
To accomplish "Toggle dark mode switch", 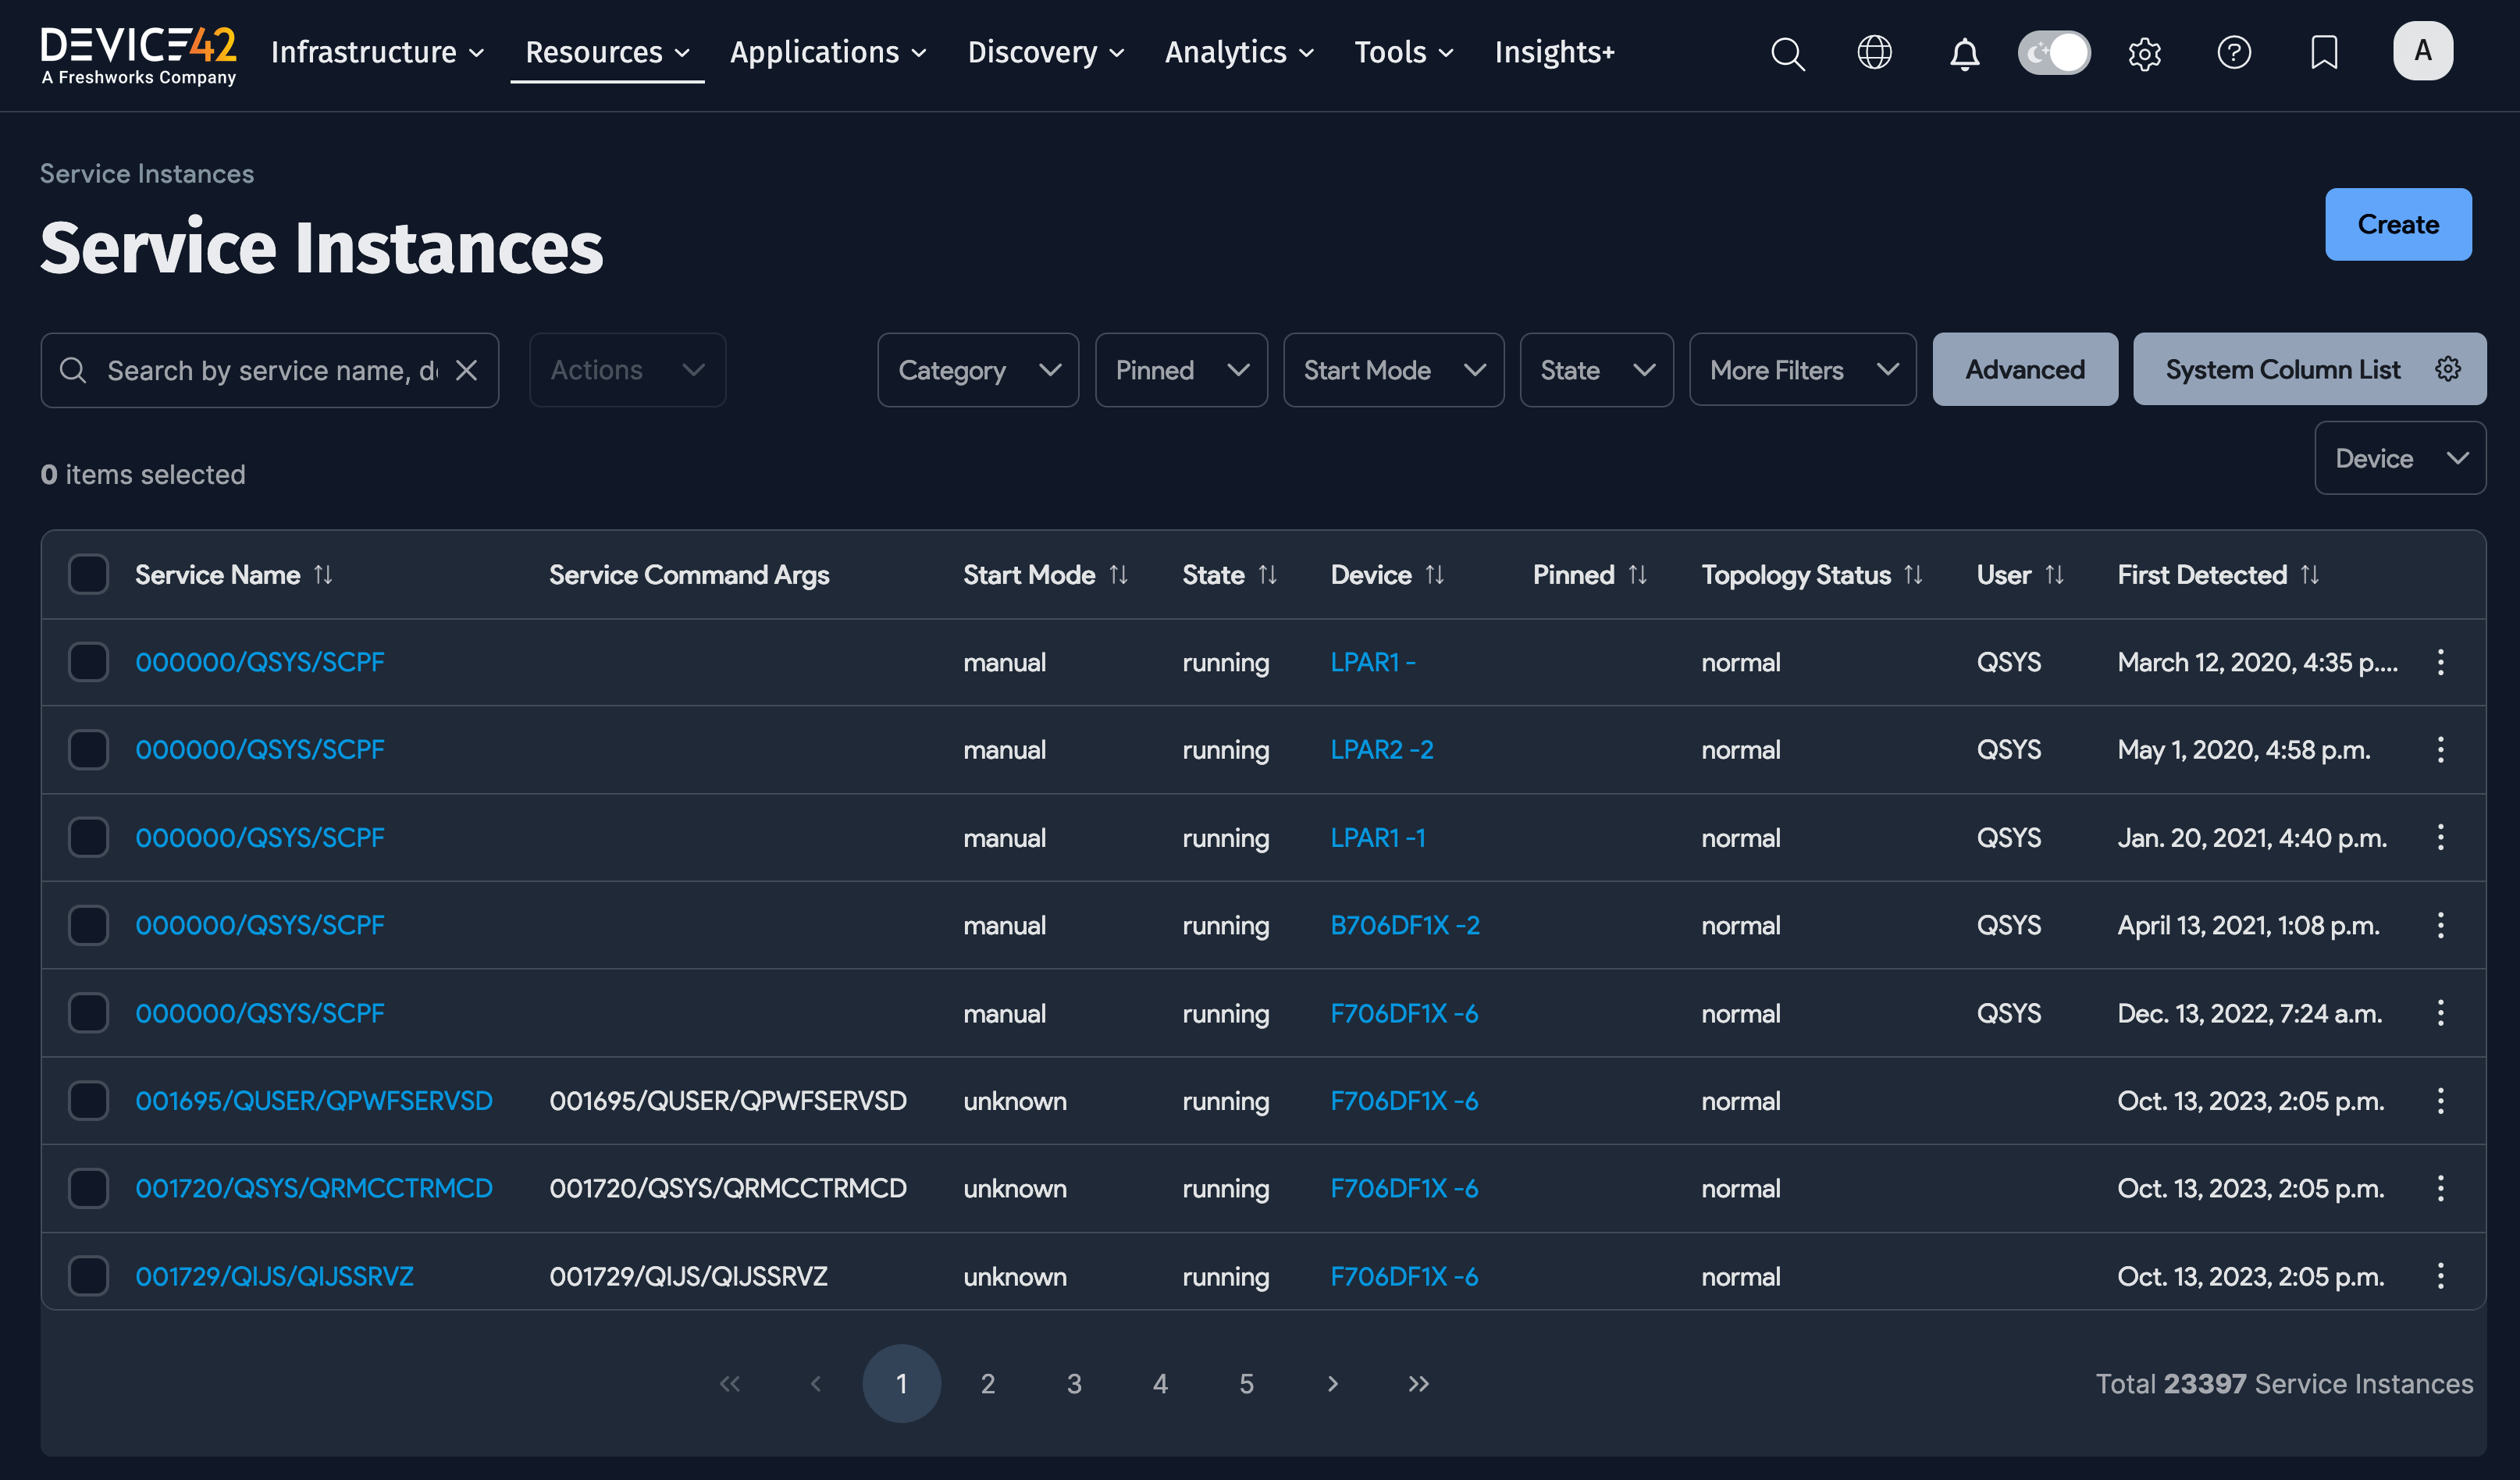I will (2054, 53).
